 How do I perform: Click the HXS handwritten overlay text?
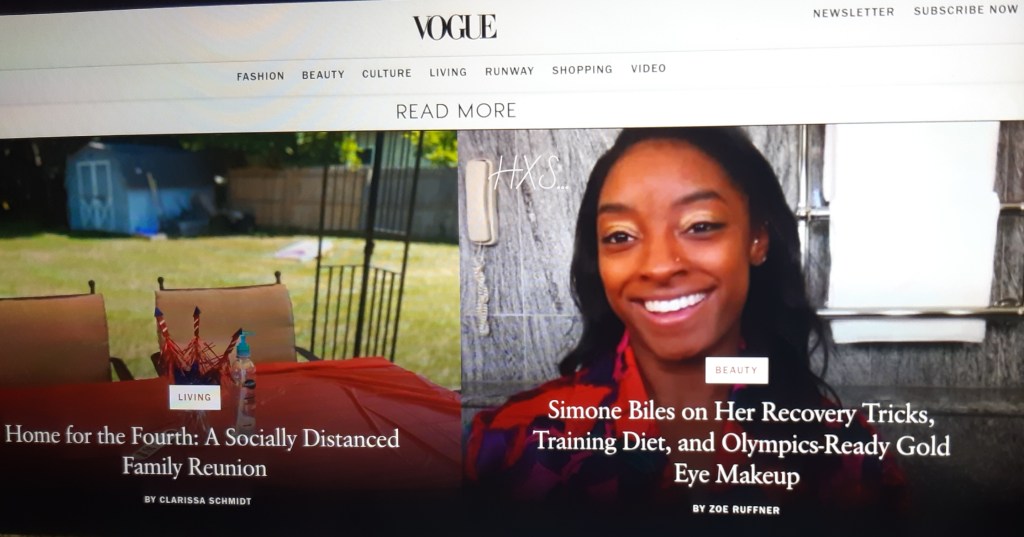pyautogui.click(x=528, y=172)
